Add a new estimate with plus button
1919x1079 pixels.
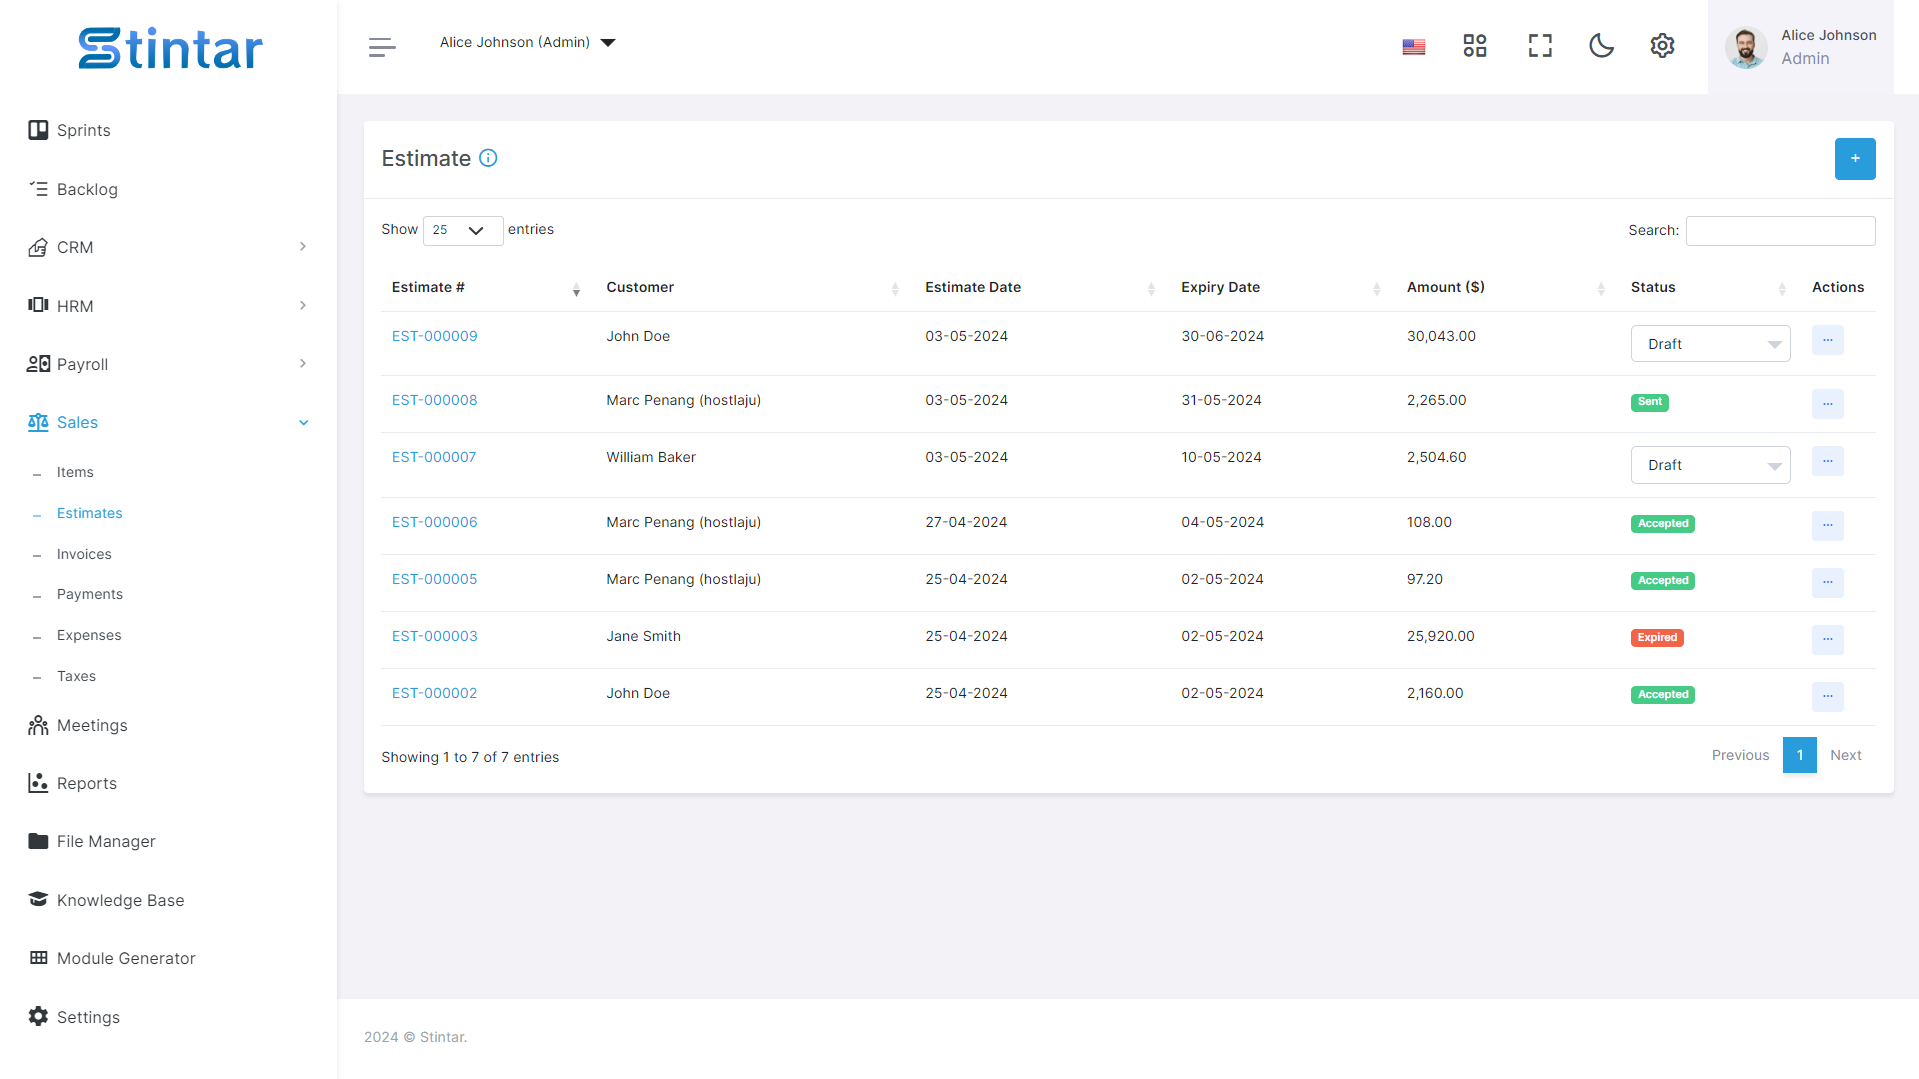pyautogui.click(x=1855, y=159)
